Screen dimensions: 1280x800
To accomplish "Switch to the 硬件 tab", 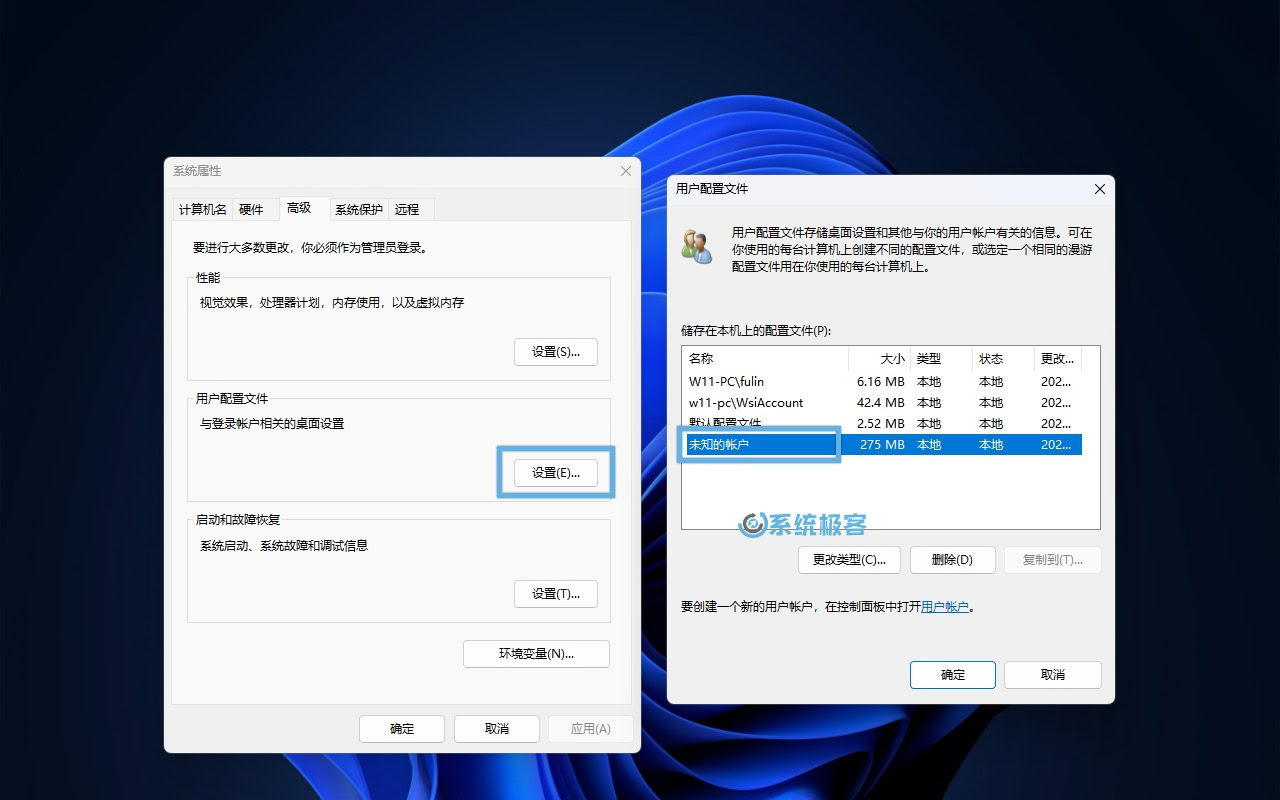I will tap(251, 209).
